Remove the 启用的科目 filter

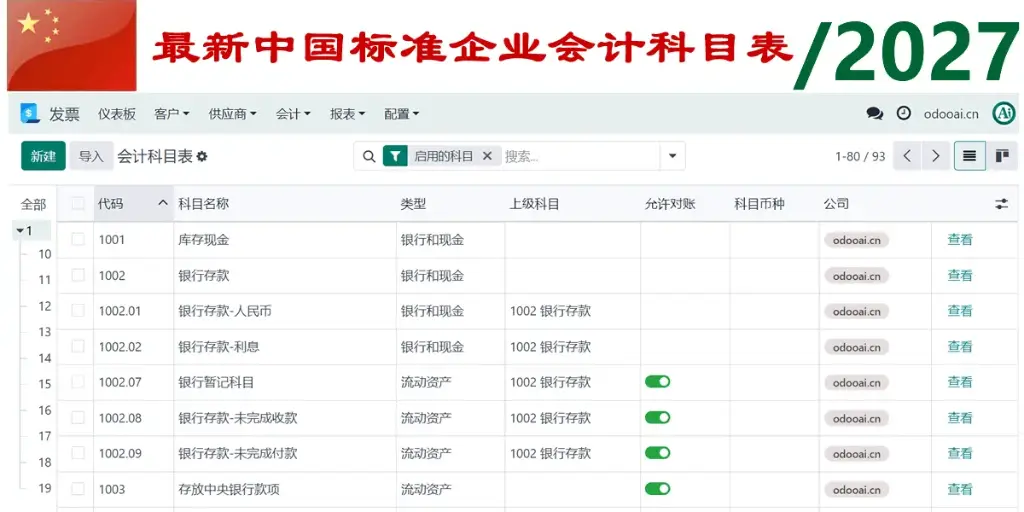[487, 156]
